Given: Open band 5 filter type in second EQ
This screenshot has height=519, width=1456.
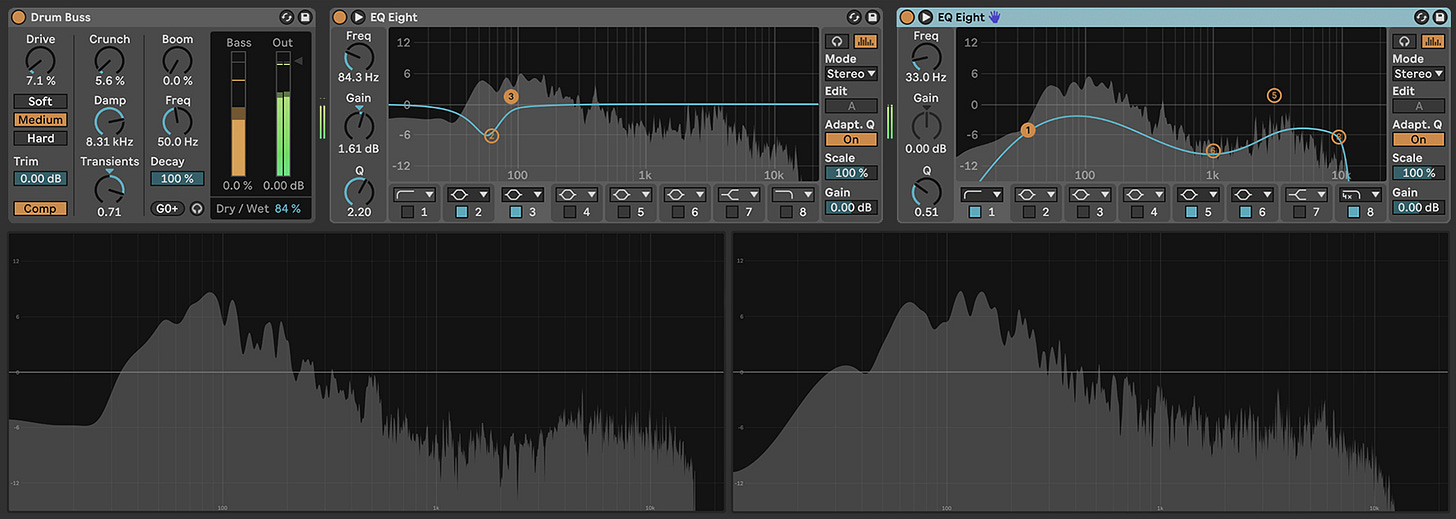Looking at the screenshot, I should click(1198, 194).
